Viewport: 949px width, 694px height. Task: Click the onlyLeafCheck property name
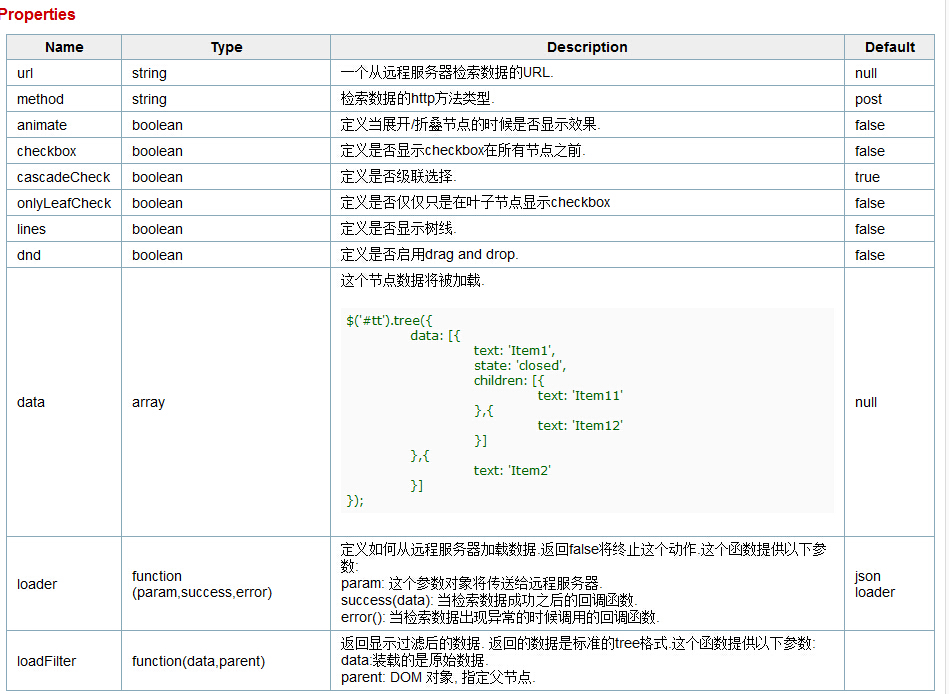(x=64, y=203)
